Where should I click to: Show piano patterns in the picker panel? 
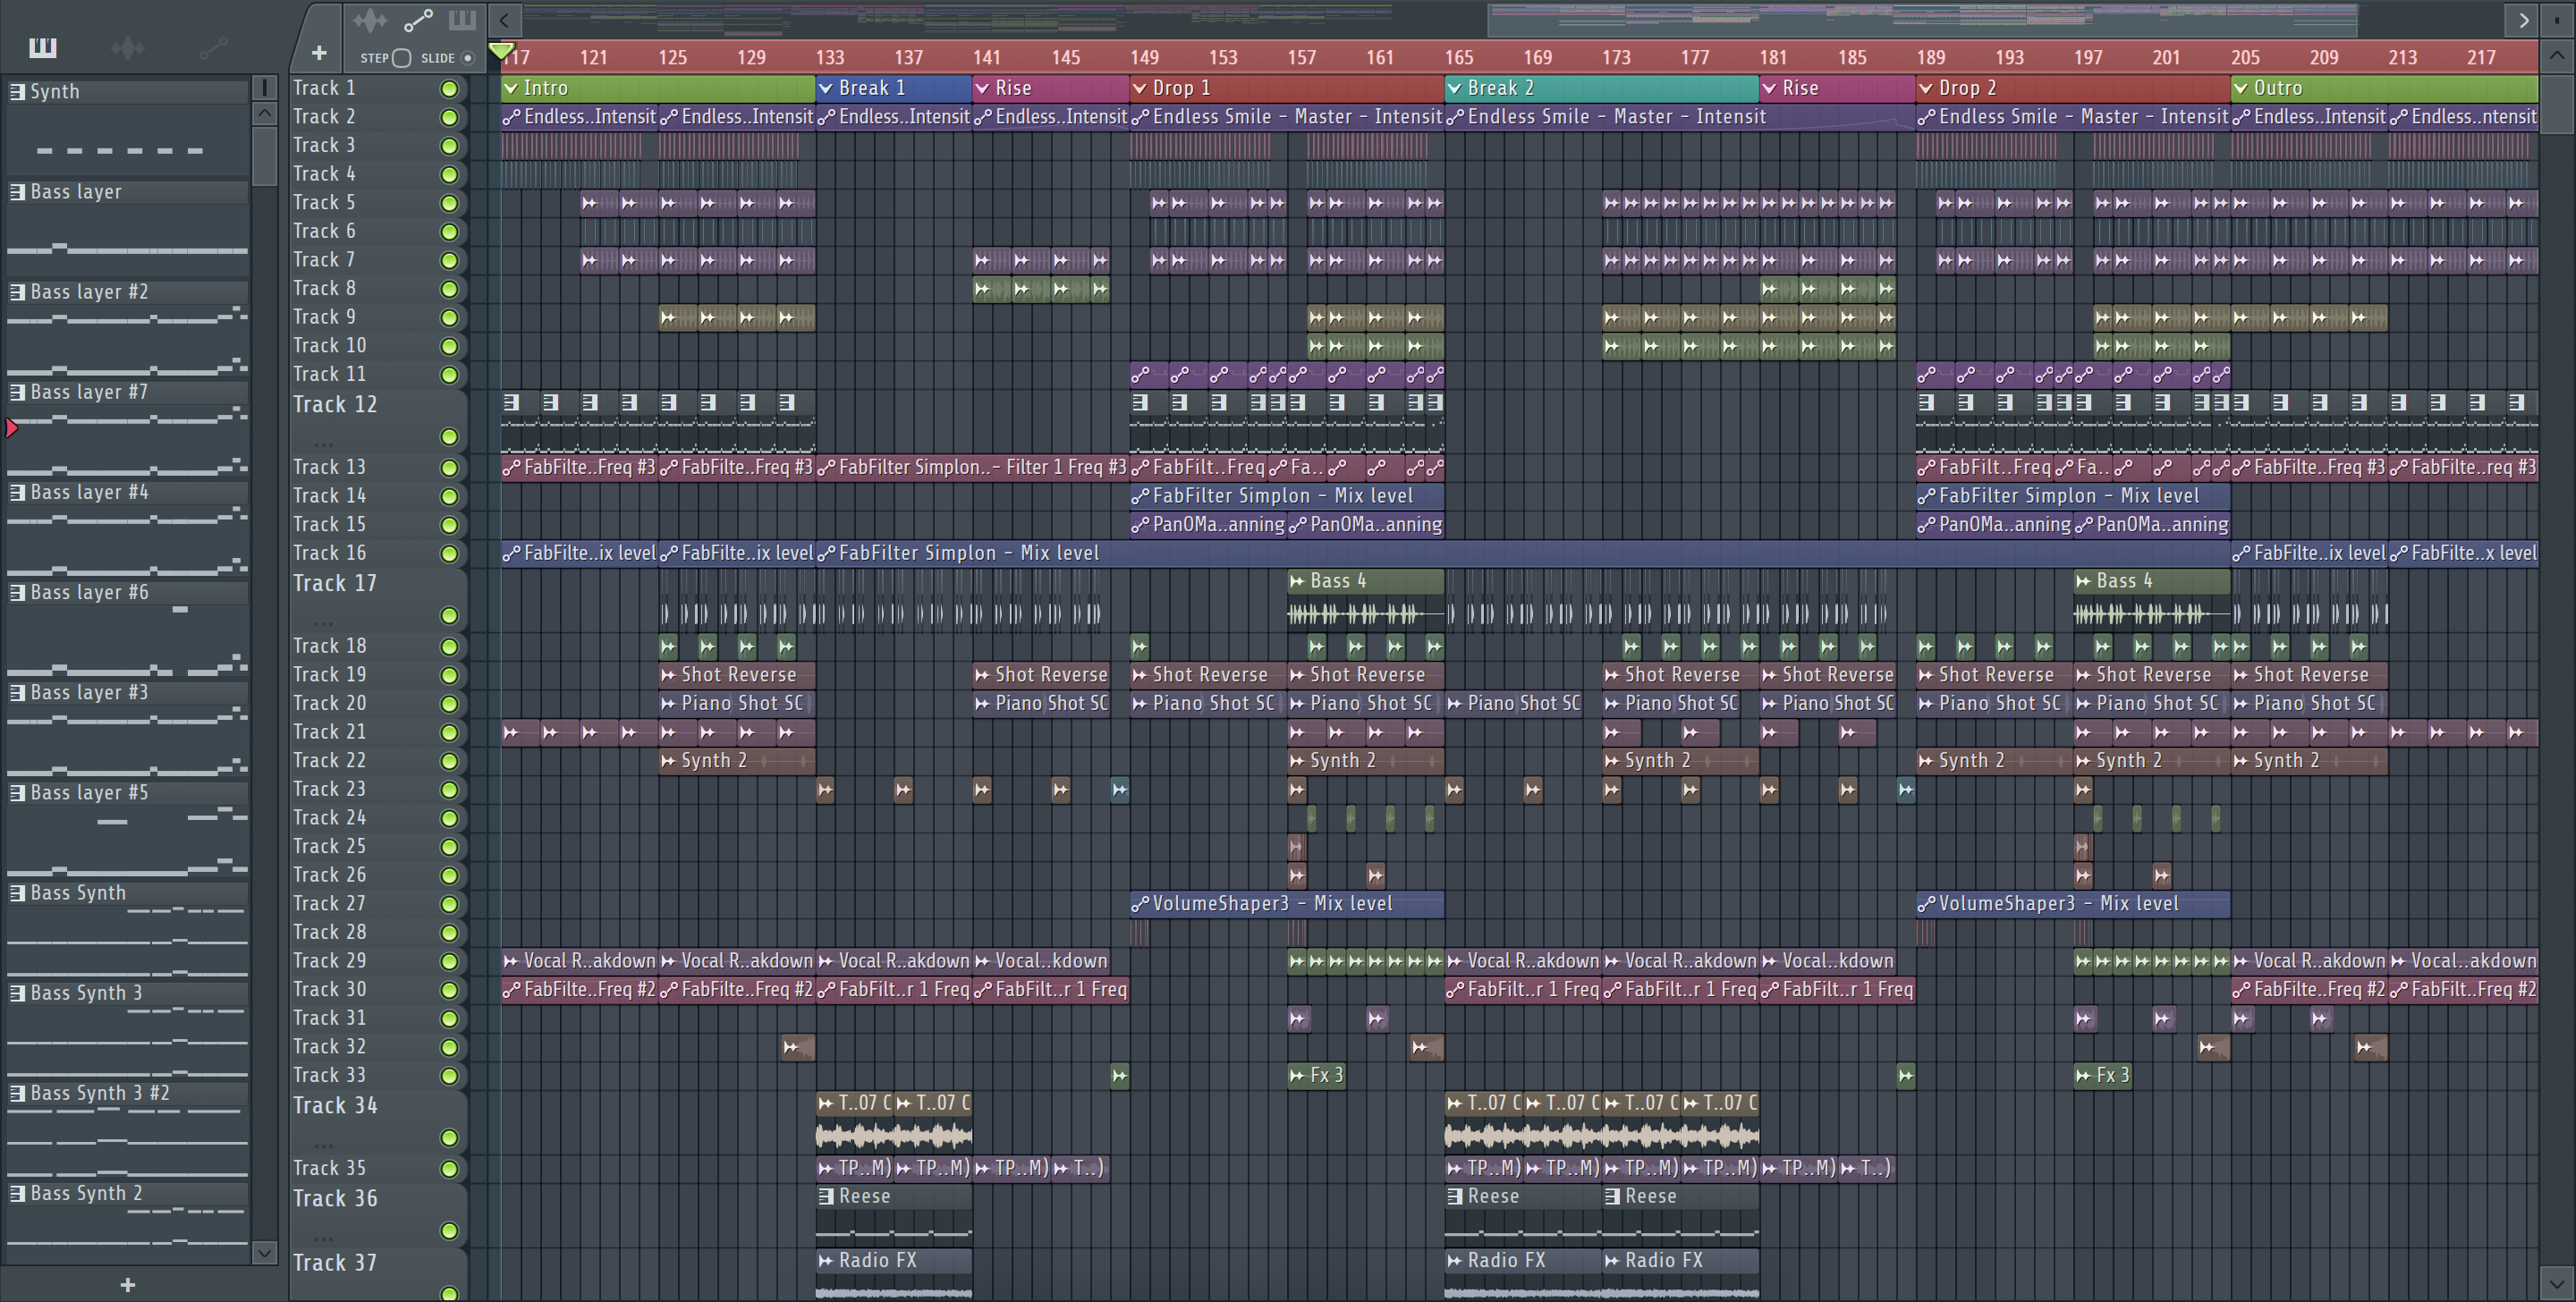click(43, 47)
